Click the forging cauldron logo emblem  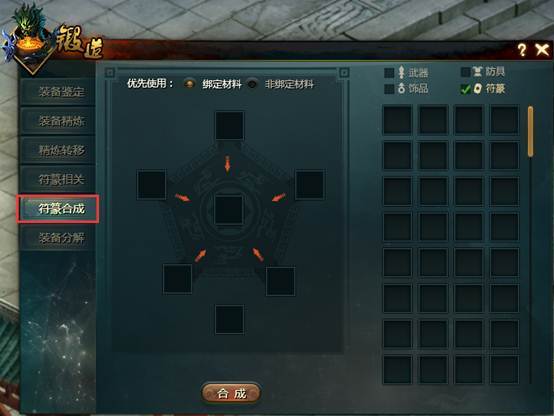(30, 38)
